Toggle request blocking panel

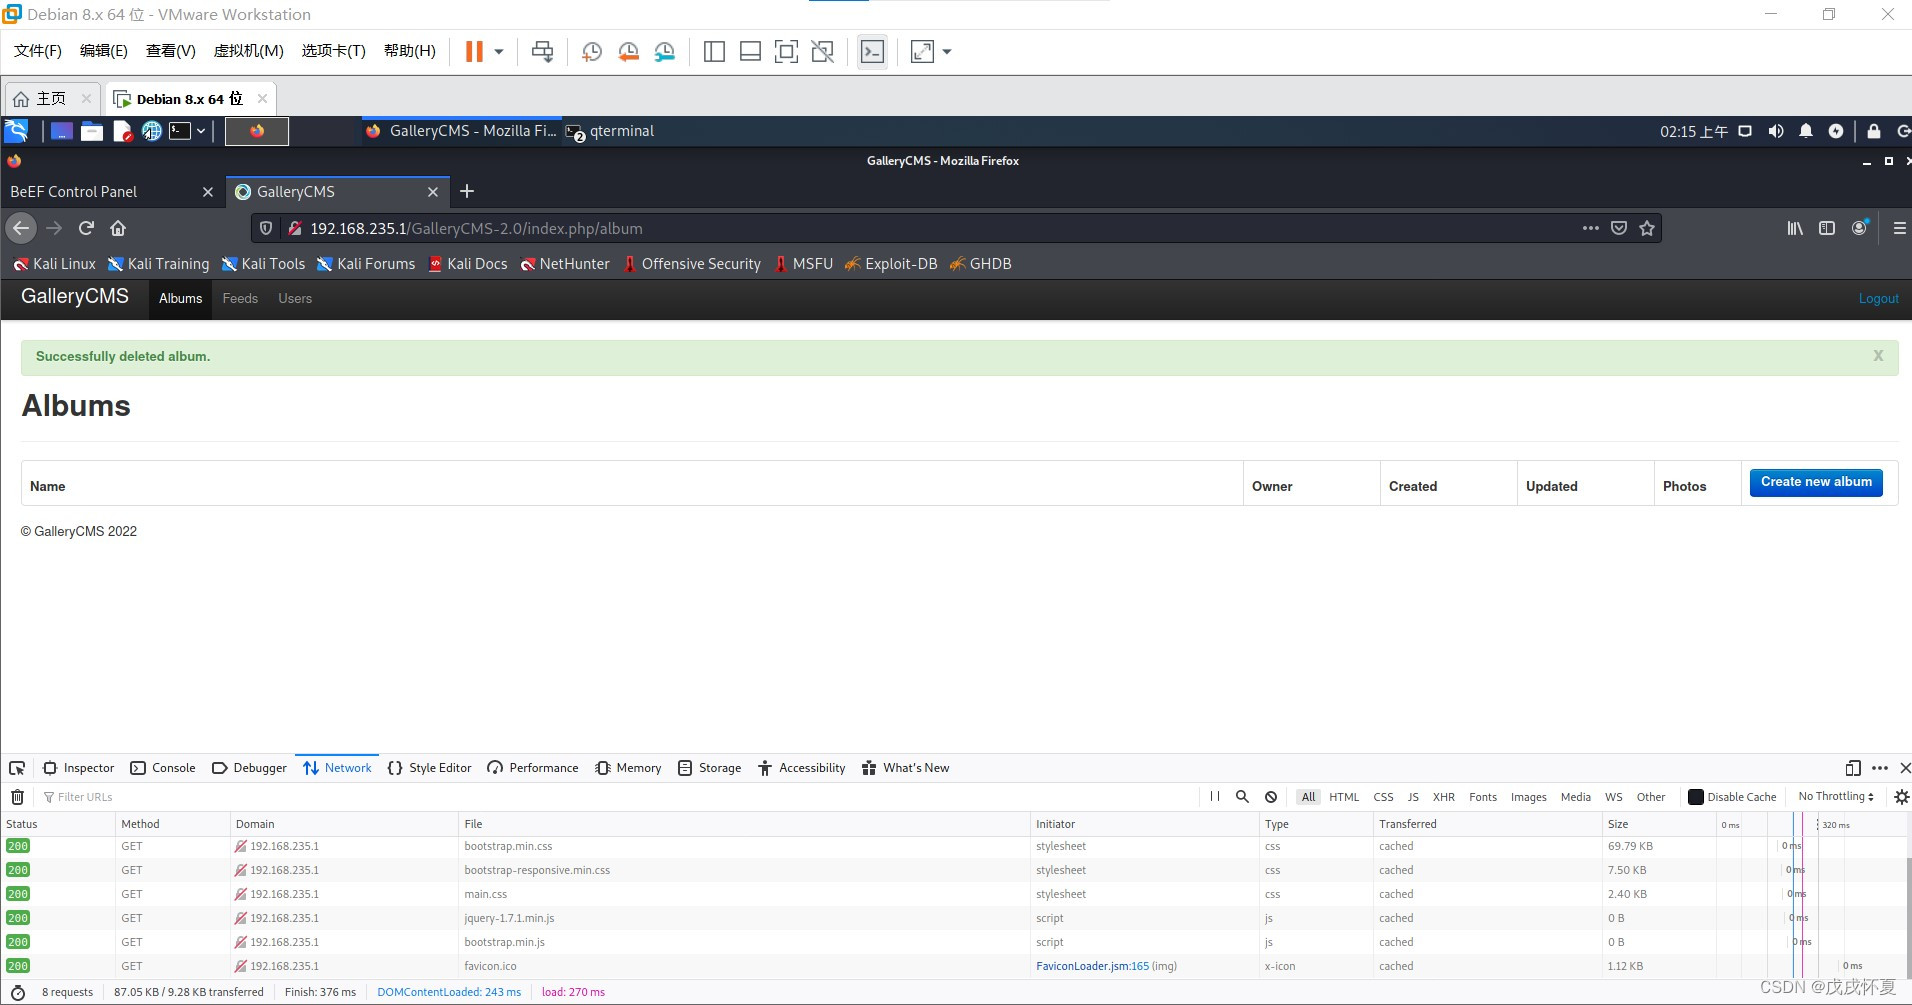tap(1271, 797)
